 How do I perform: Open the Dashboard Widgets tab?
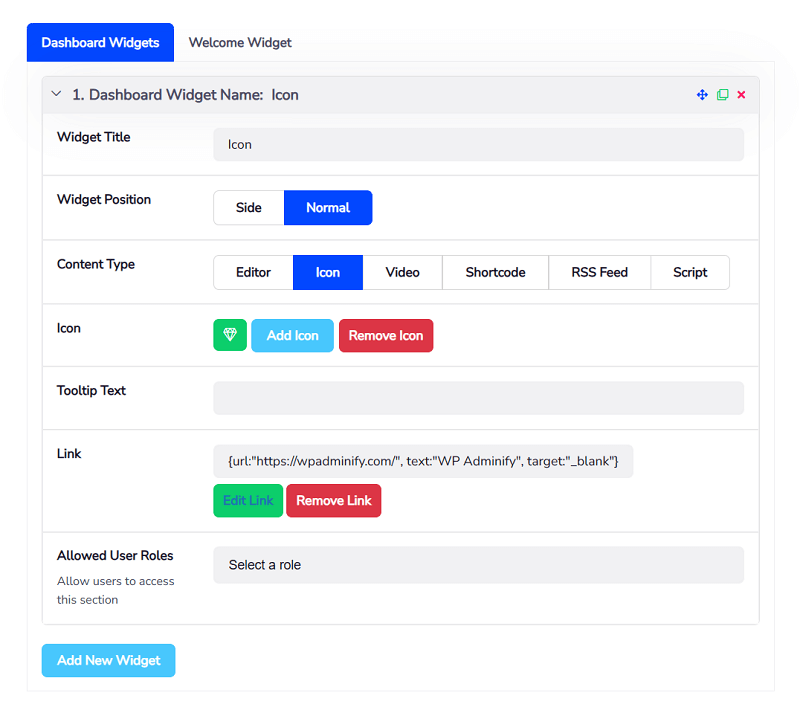pos(100,42)
